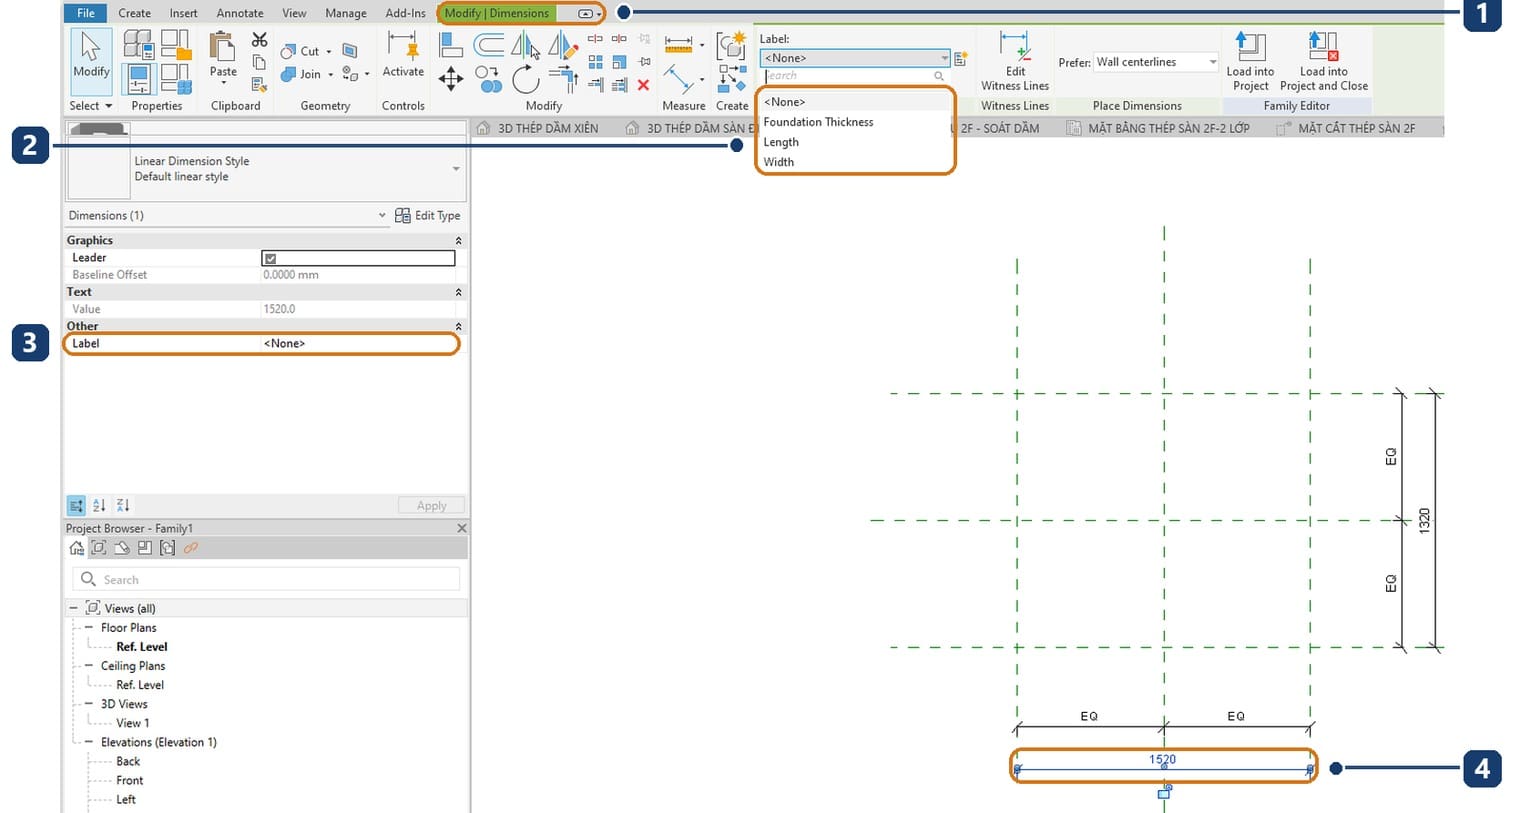
Task: Open the File menu
Action: coord(86,13)
